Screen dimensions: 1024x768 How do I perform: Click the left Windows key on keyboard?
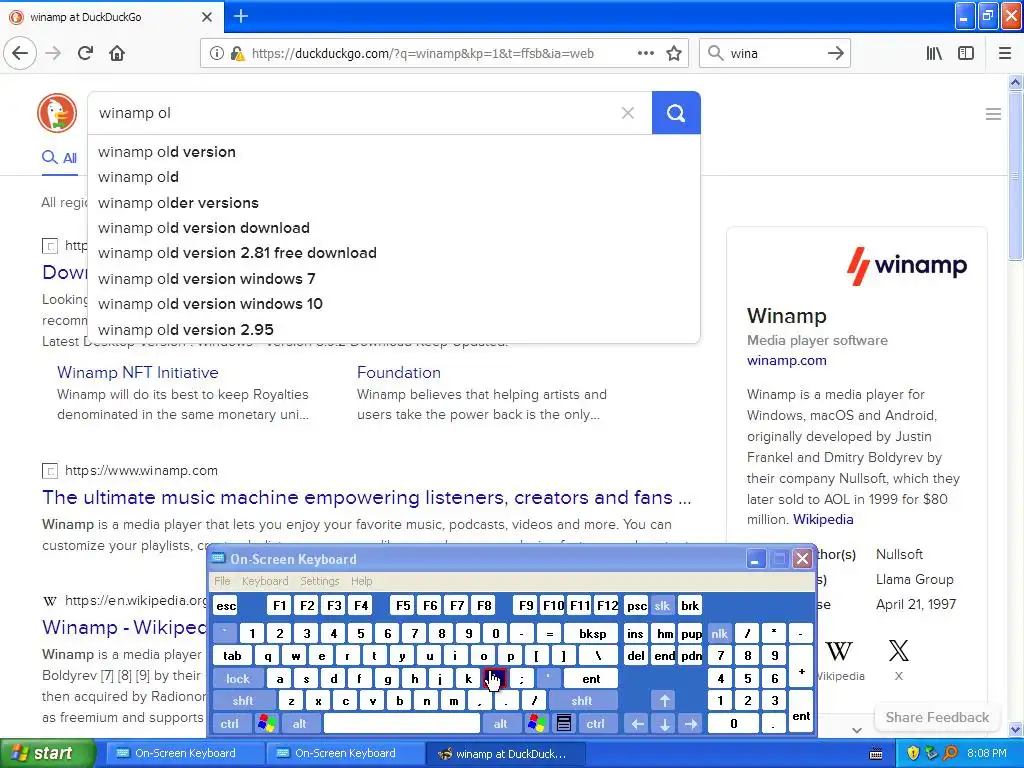(266, 724)
